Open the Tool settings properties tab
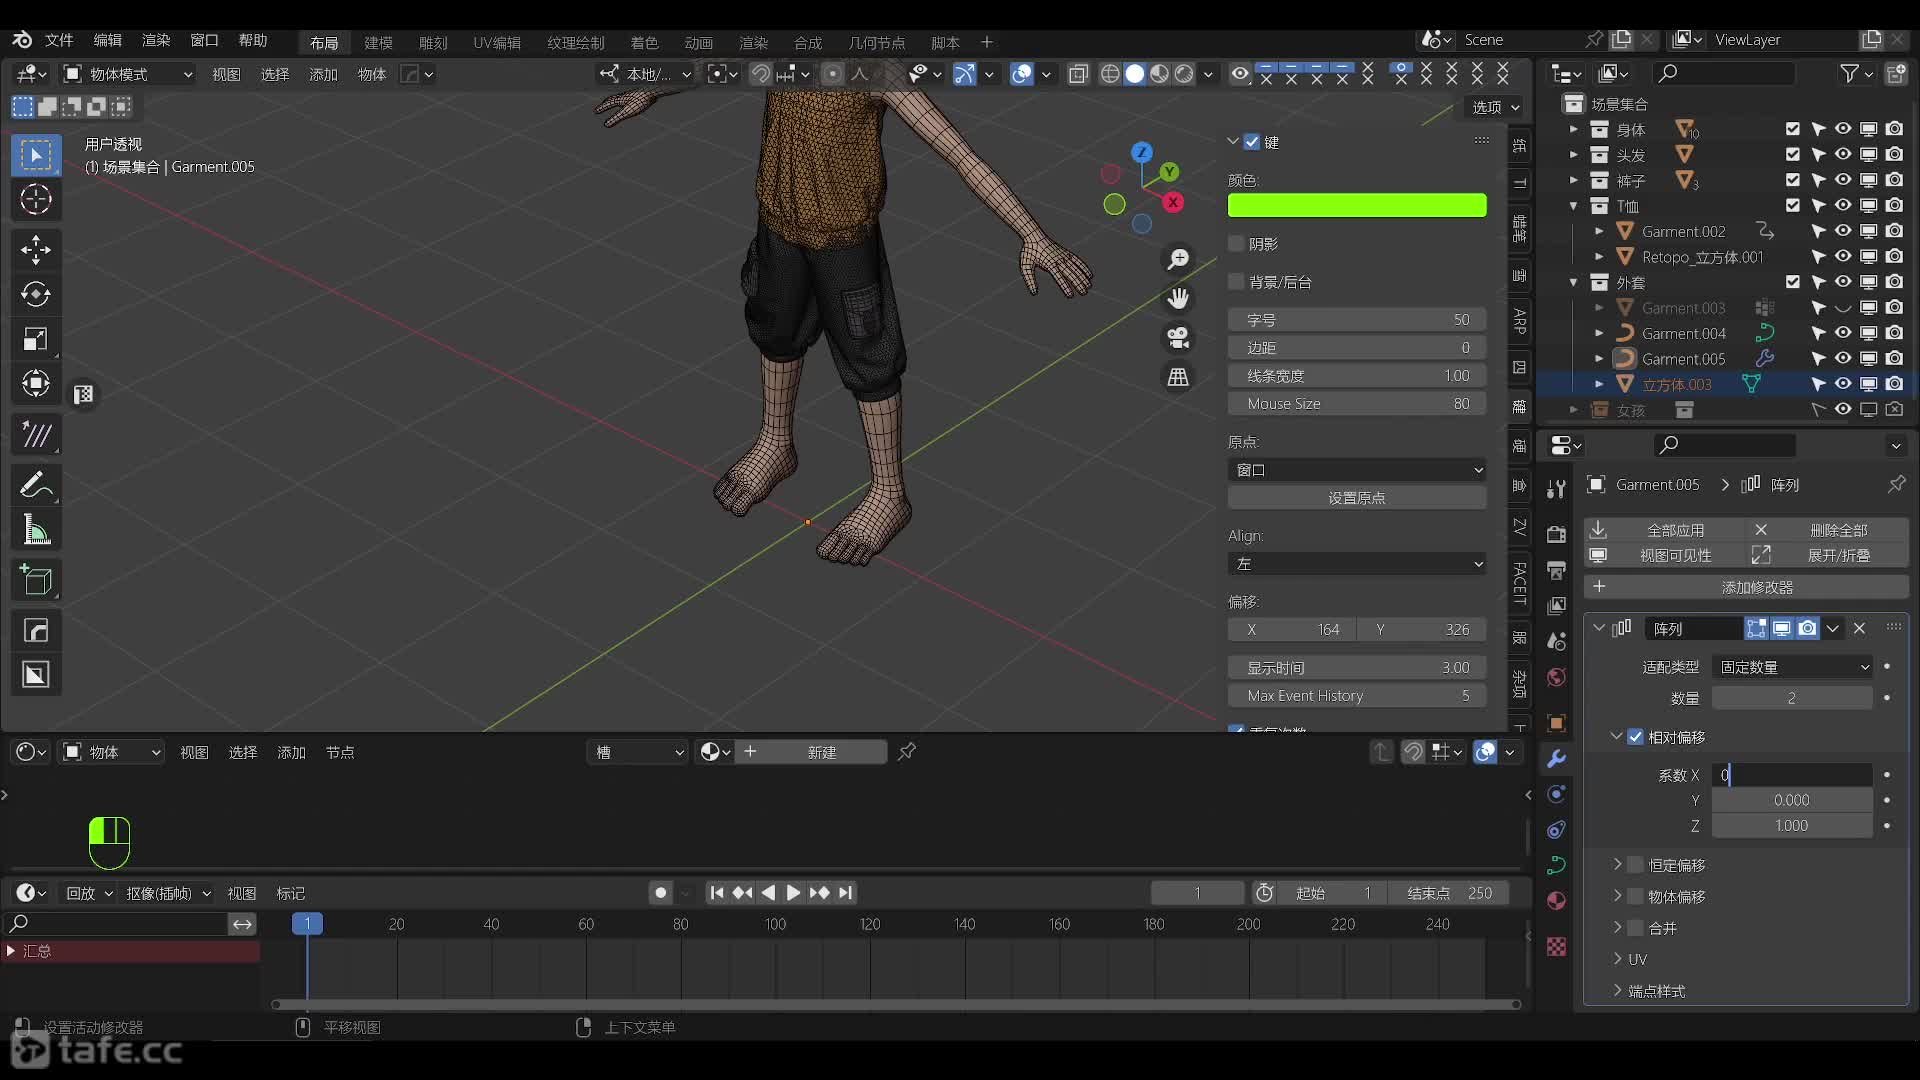 tap(1556, 489)
